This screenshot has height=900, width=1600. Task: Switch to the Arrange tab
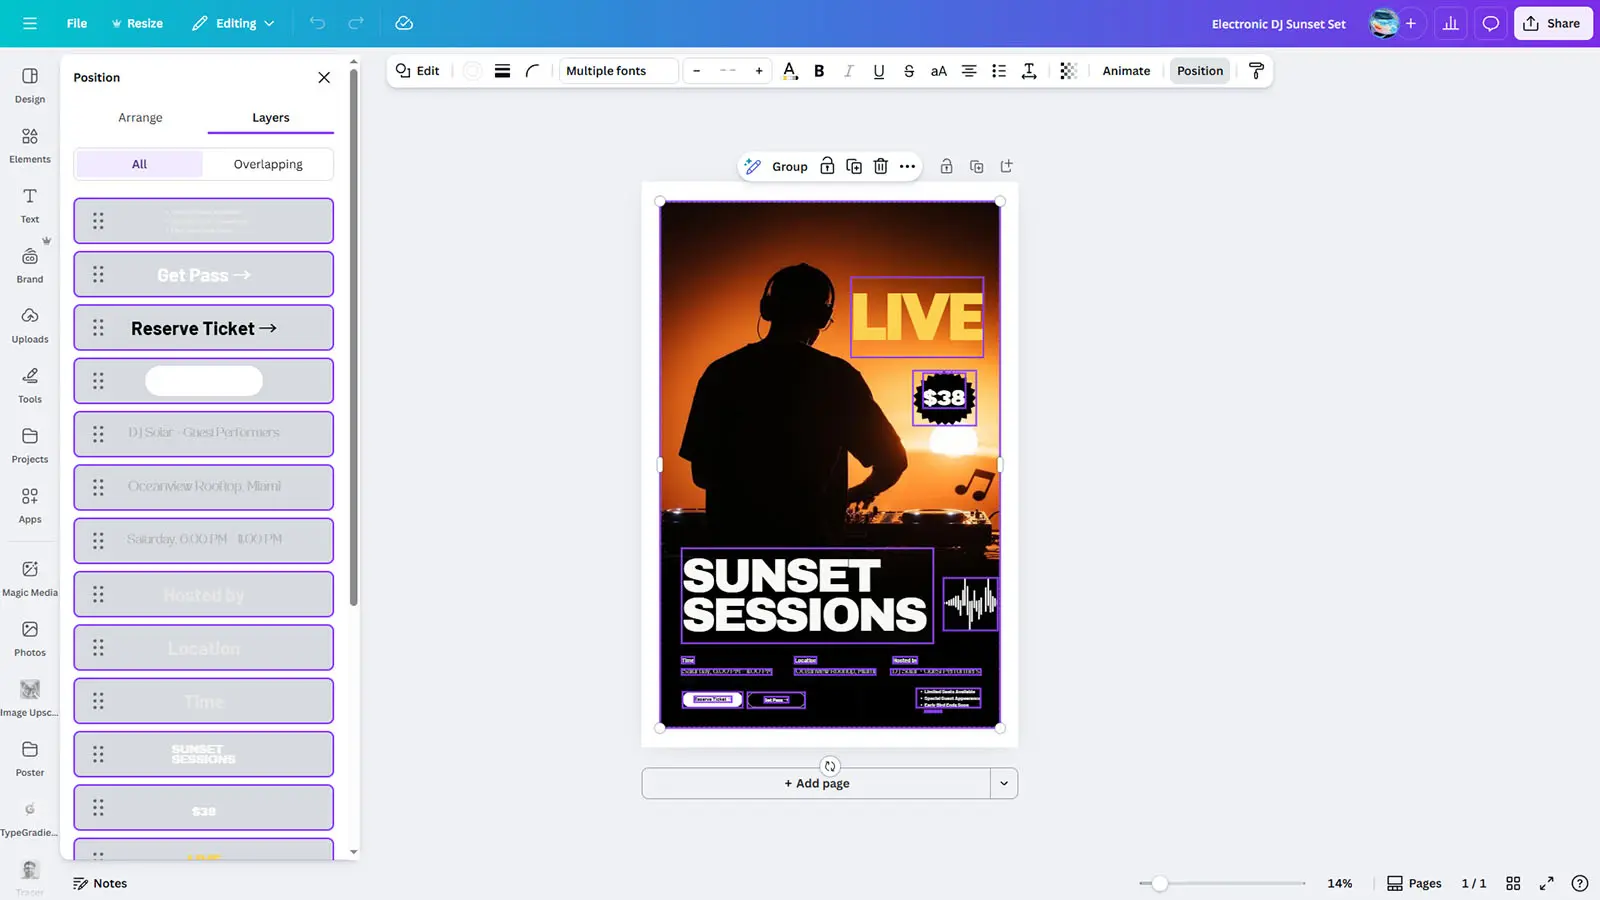pyautogui.click(x=140, y=117)
